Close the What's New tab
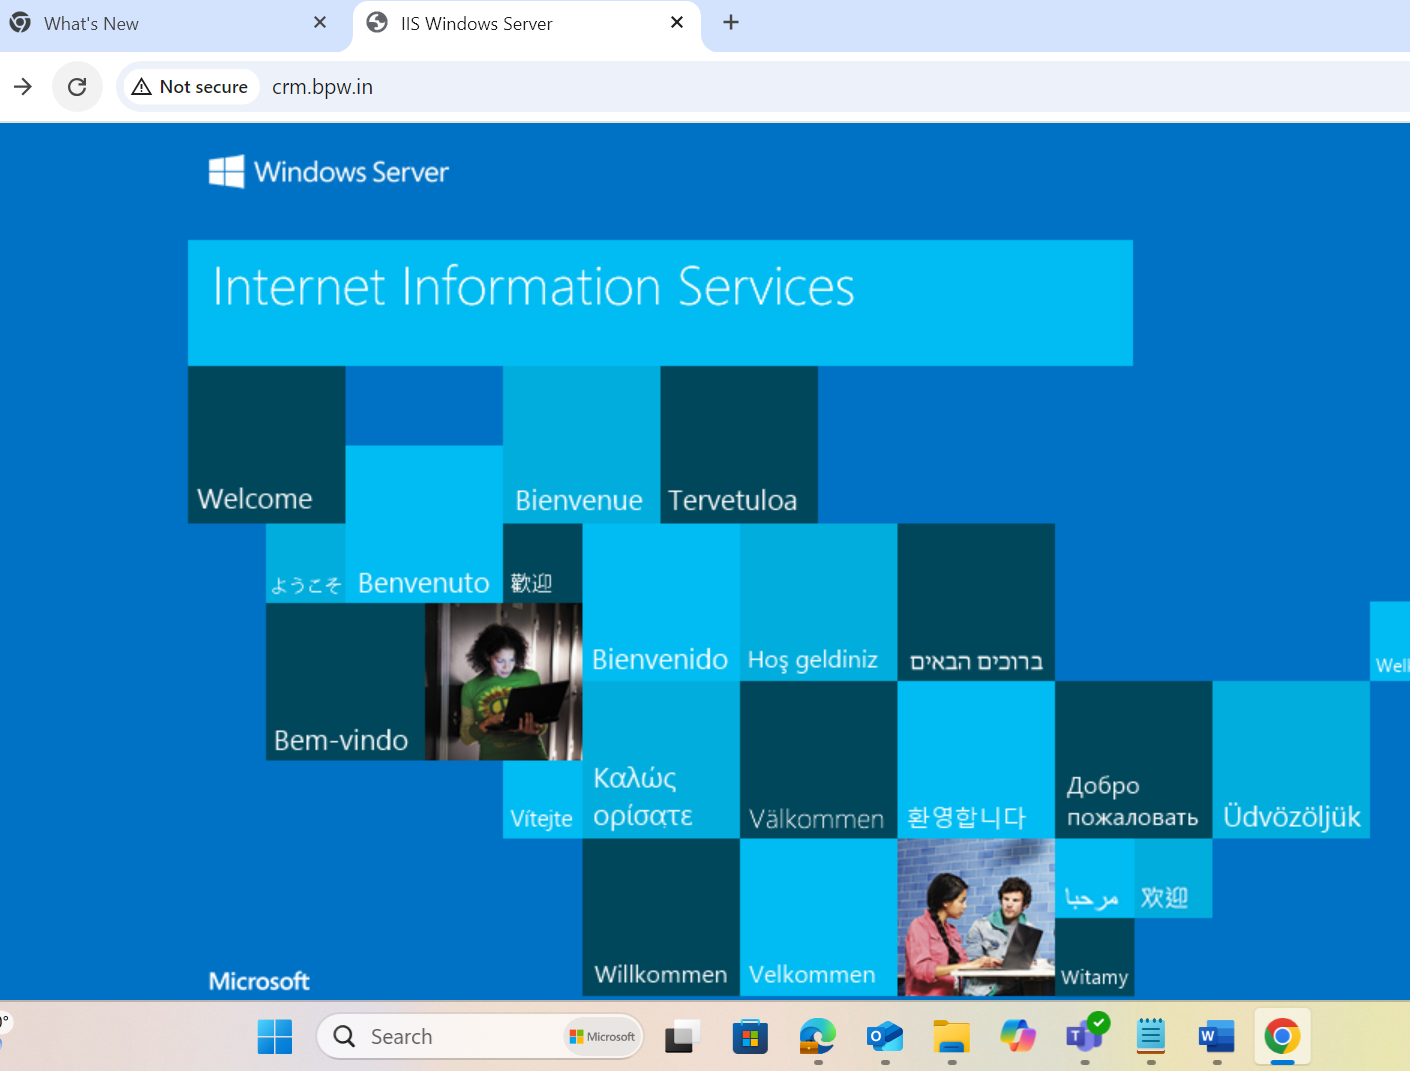 [x=320, y=22]
